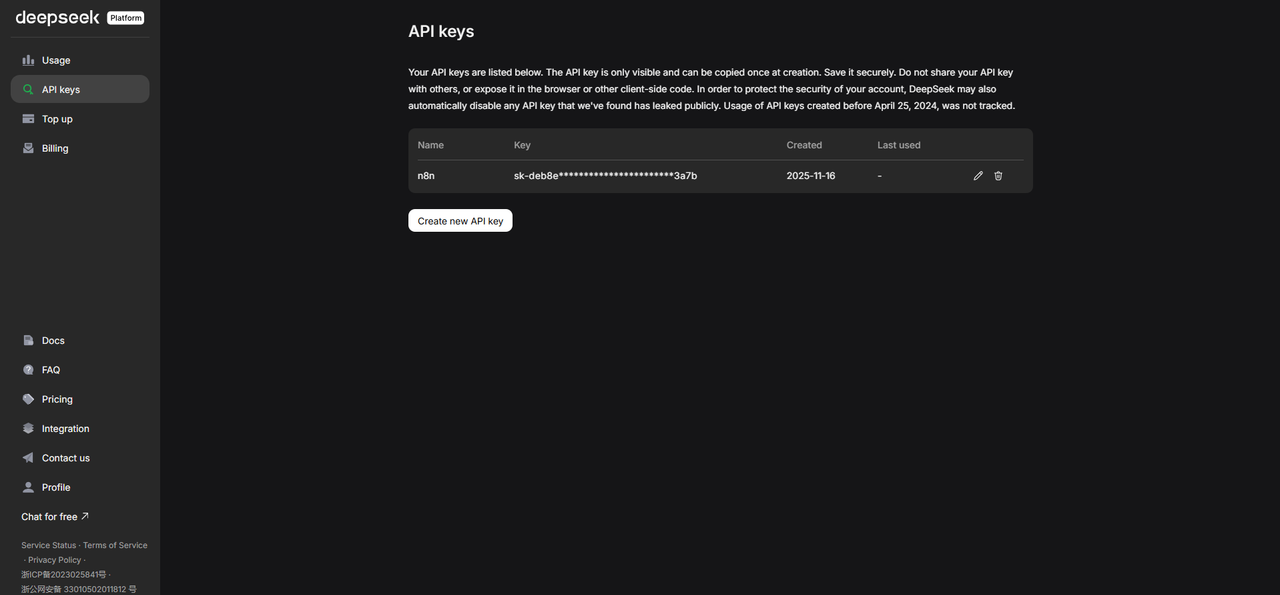1280x595 pixels.
Task: Select API keys in sidebar
Action: coord(80,89)
